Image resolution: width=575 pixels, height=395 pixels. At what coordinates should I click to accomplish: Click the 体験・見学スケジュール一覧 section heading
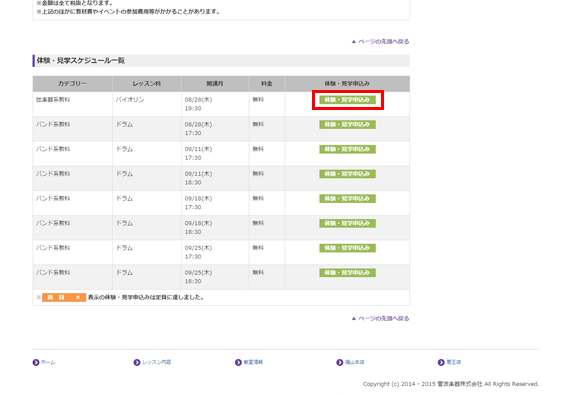81,61
